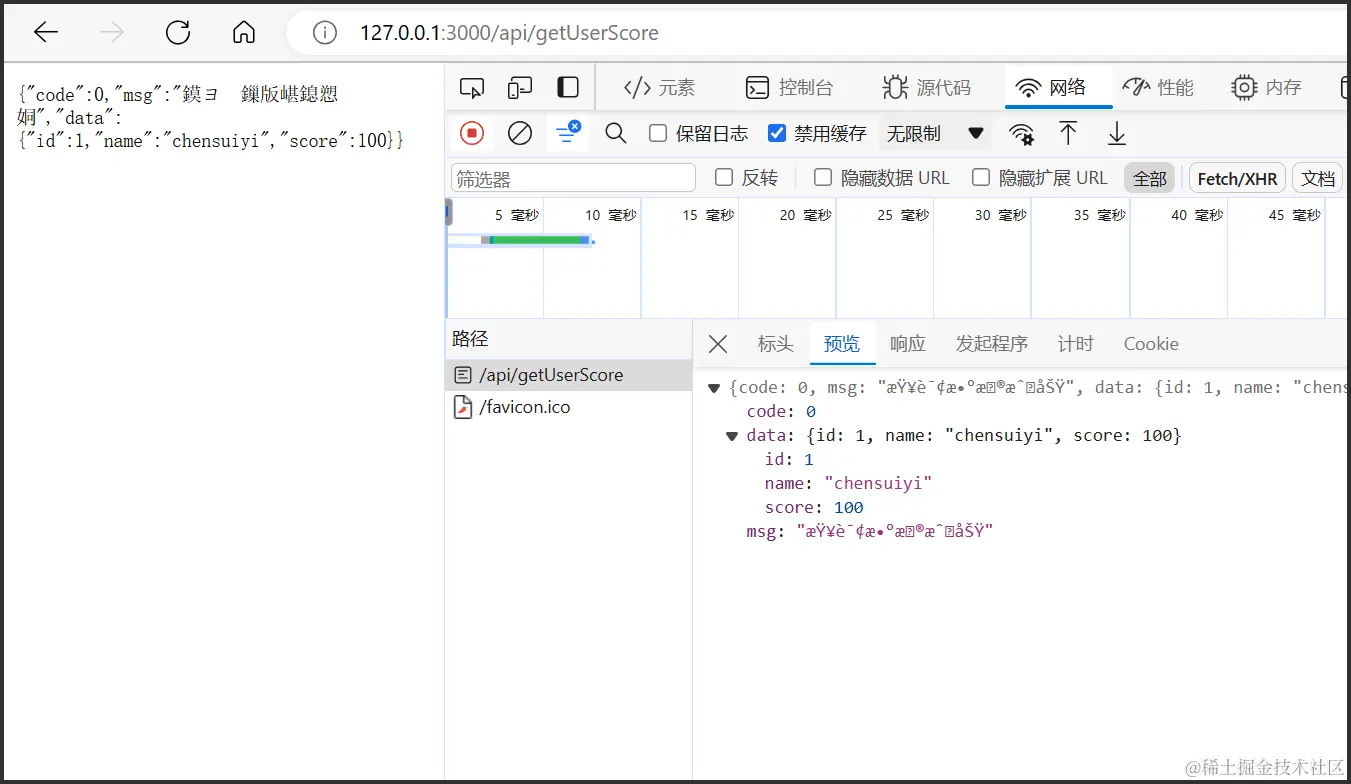This screenshot has width=1351, height=784.
Task: View site information icon in address bar
Action: tap(325, 33)
